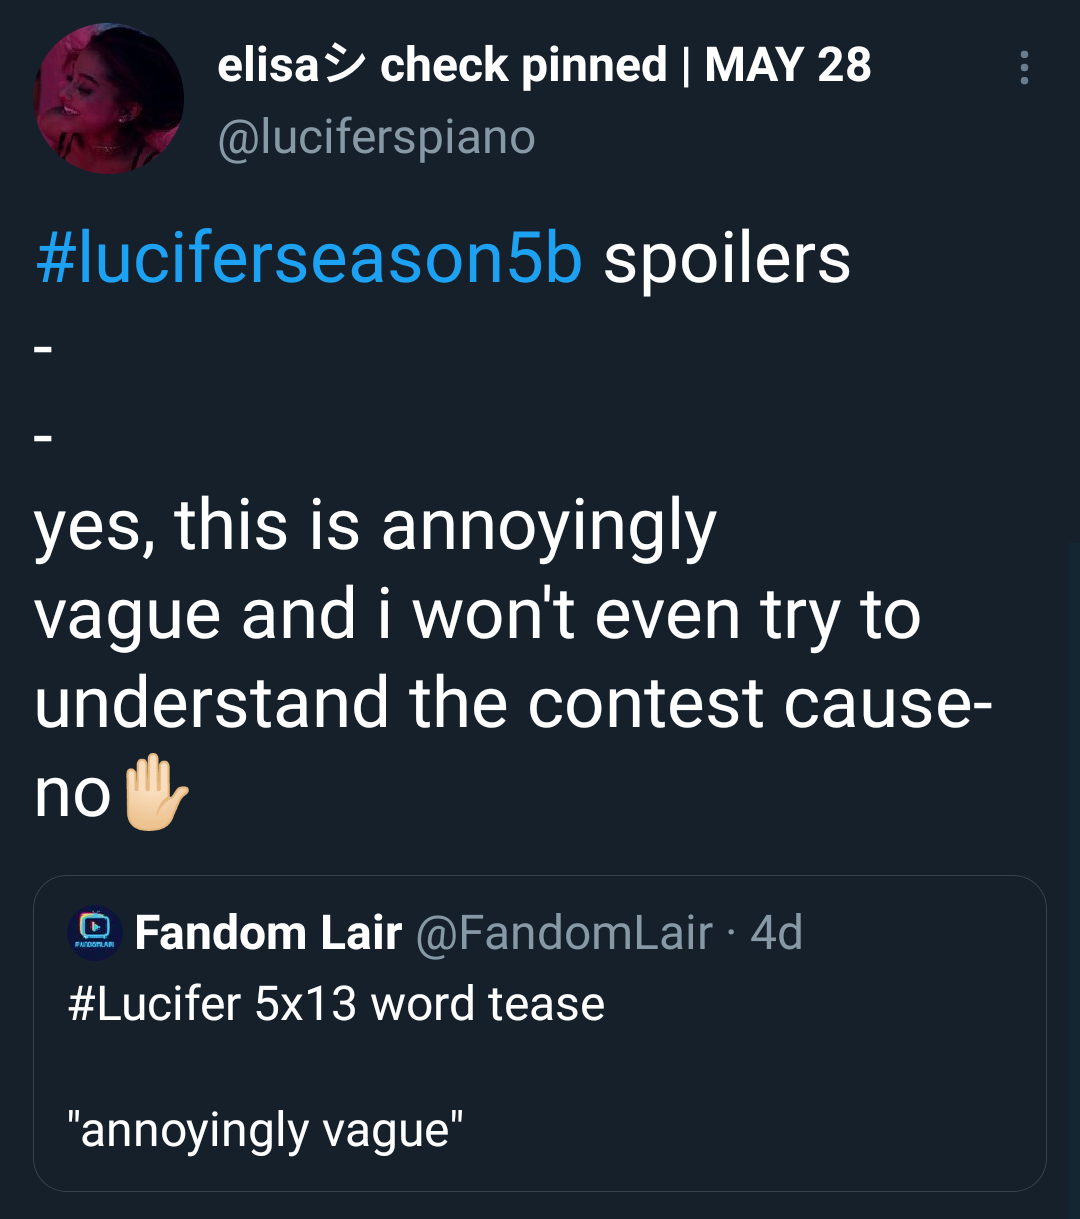Click the Fandom Lair account name

(268, 933)
